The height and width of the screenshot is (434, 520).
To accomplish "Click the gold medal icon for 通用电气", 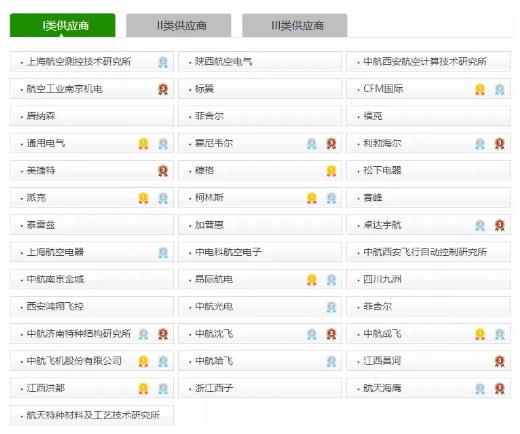I will pos(143,144).
